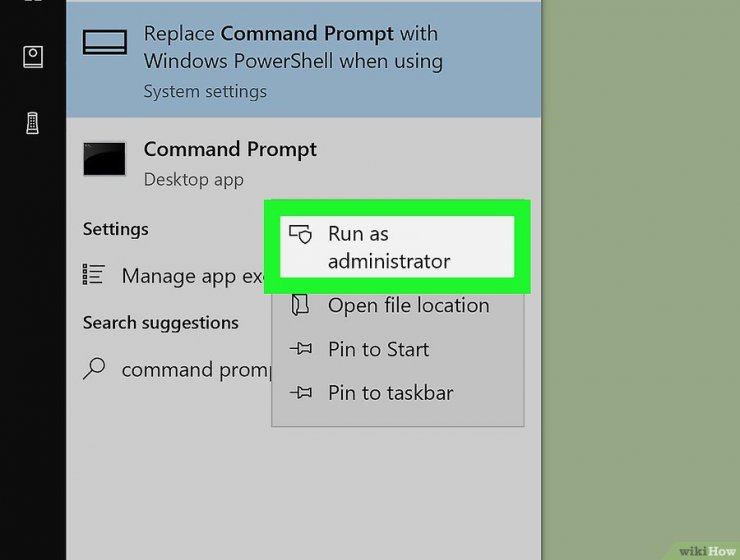The width and height of the screenshot is (740, 560).
Task: Click the keyboard-shaped system settings icon
Action: (105, 42)
